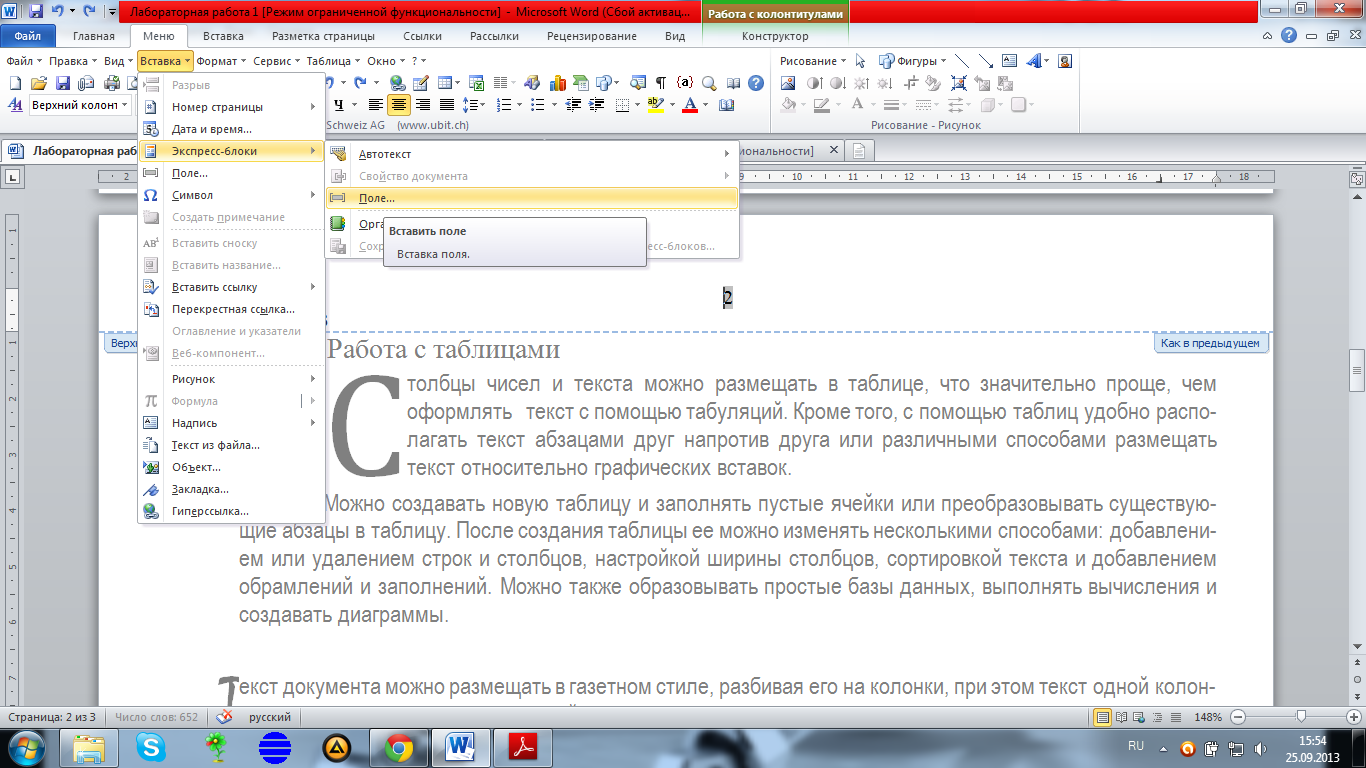Viewport: 1366px width, 768px height.
Task: Click the numbered list icon
Action: click(505, 104)
